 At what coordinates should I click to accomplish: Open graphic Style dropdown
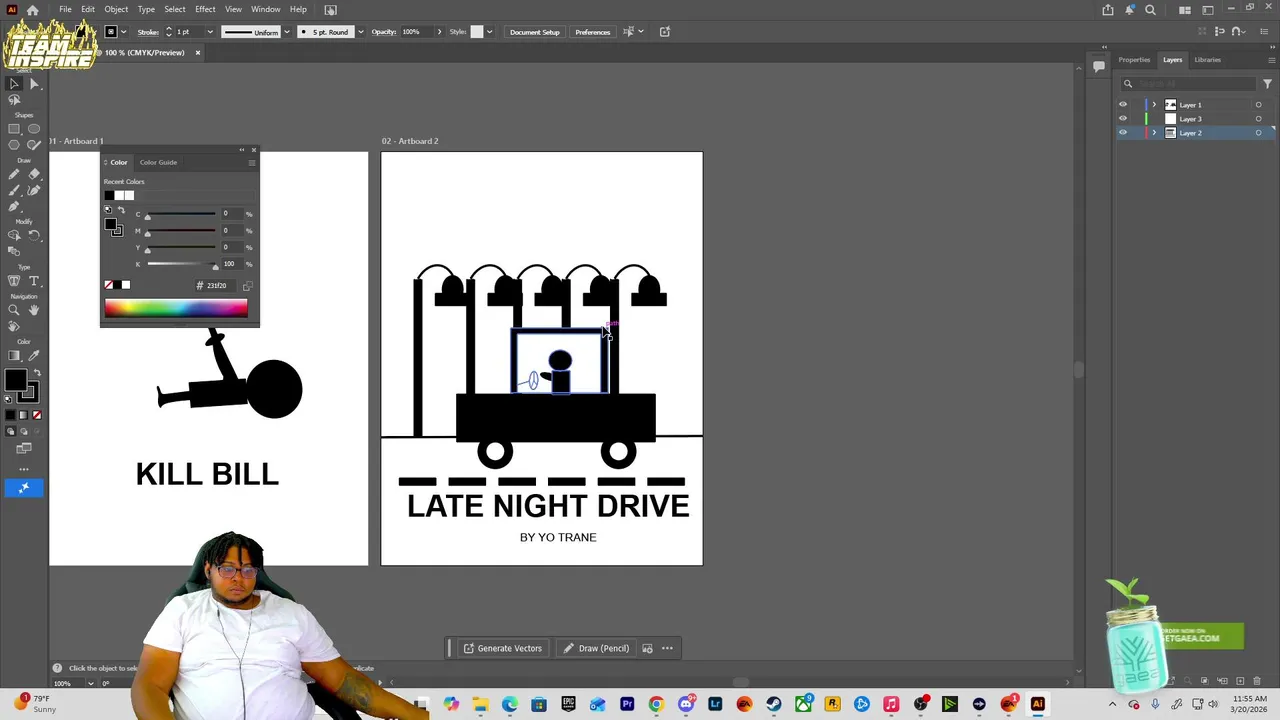point(489,32)
